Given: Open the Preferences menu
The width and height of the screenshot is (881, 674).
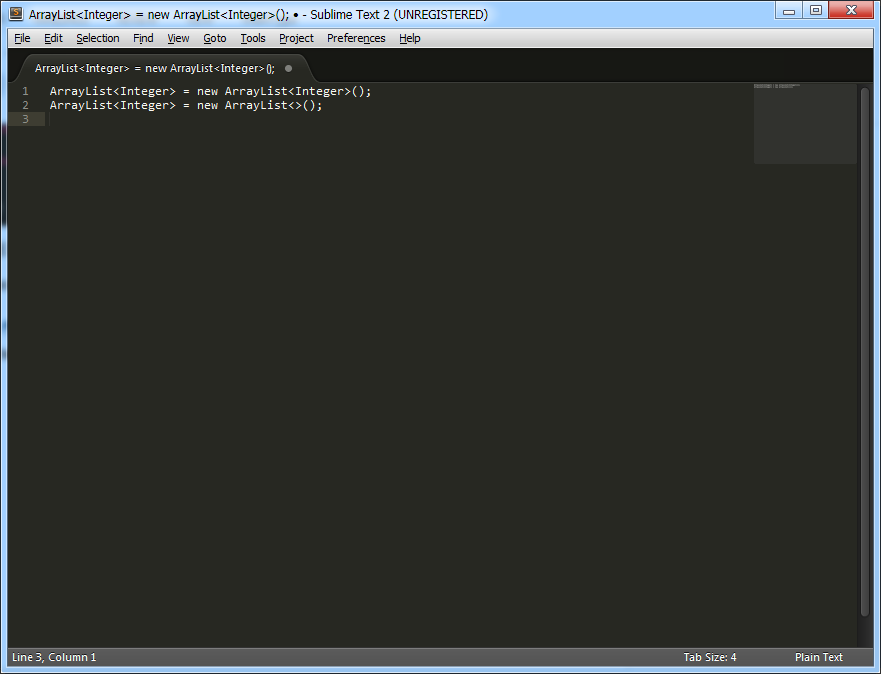Looking at the screenshot, I should tap(356, 38).
